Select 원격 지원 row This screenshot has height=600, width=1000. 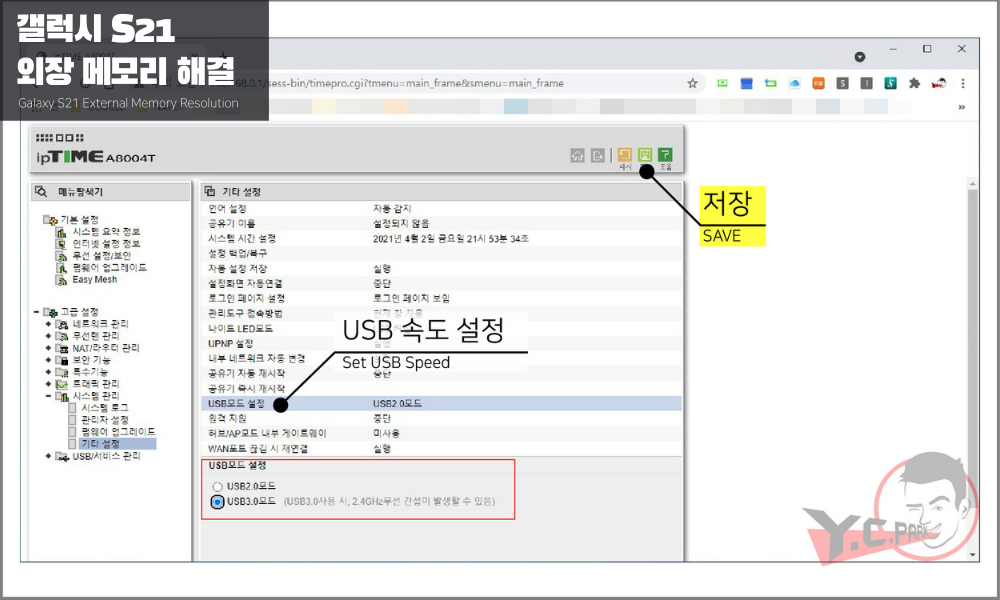click(443, 418)
